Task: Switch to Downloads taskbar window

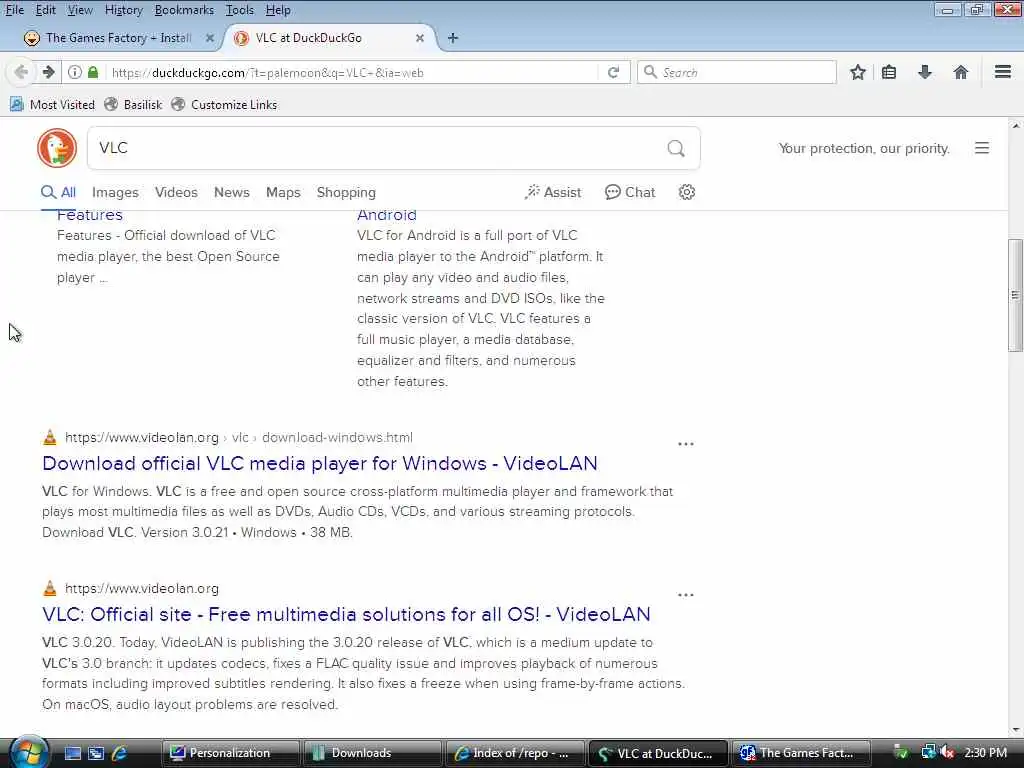Action: (x=373, y=753)
